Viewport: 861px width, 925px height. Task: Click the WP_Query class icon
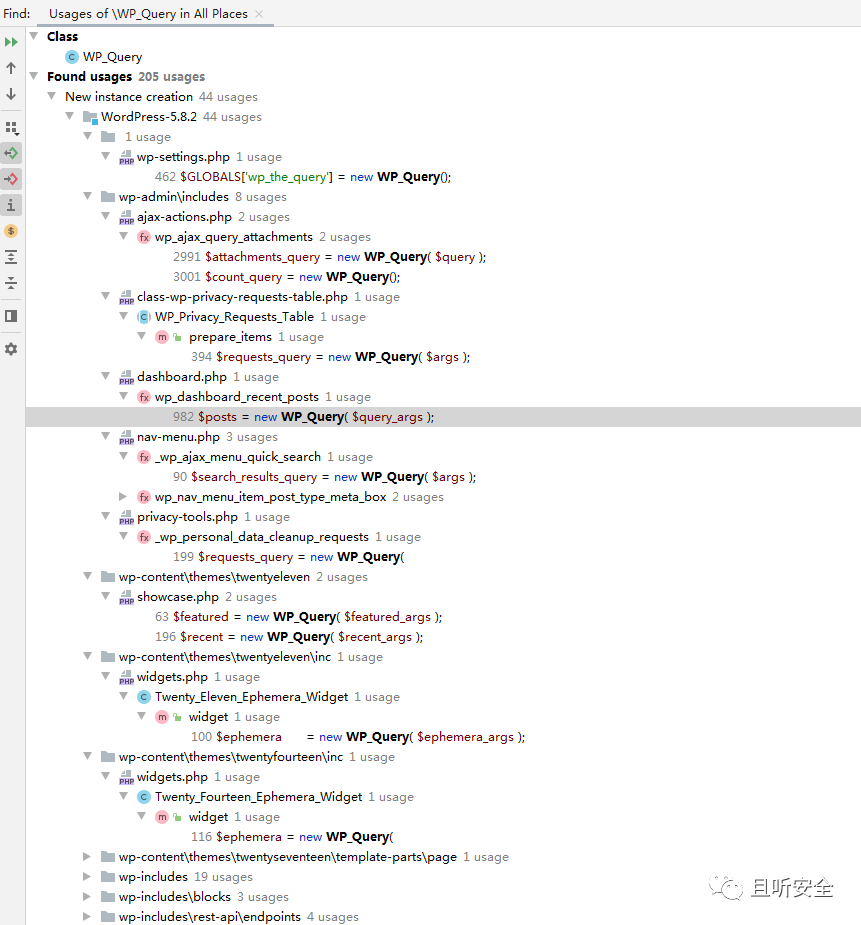[x=72, y=57]
